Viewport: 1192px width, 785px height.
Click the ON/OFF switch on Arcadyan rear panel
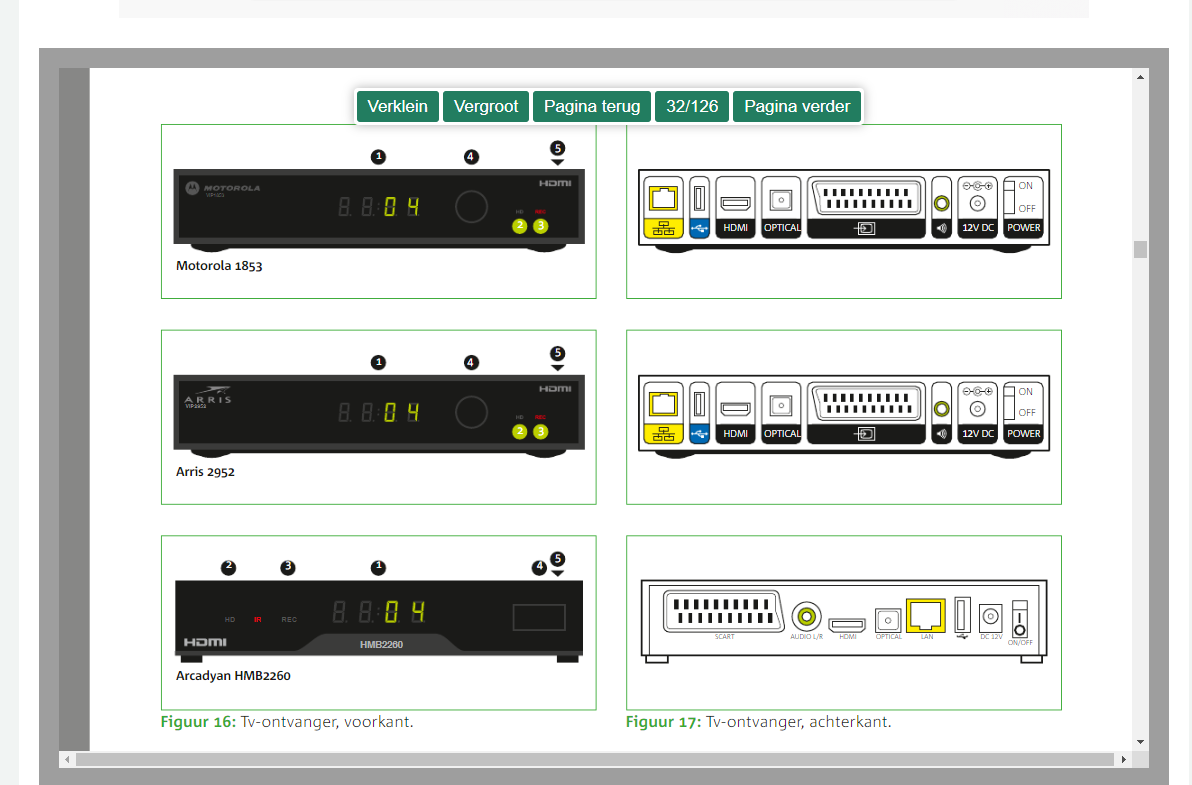point(1019,619)
